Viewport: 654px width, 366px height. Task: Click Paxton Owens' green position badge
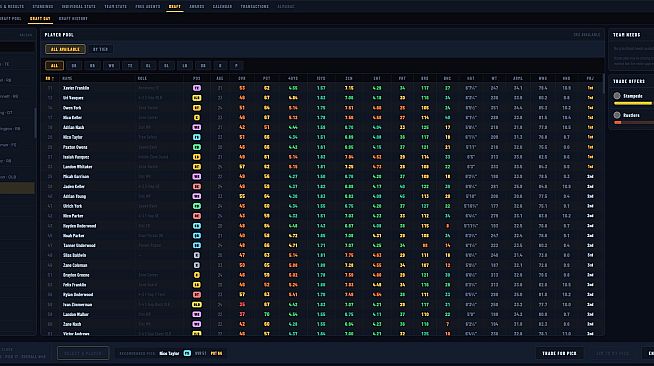pos(196,147)
